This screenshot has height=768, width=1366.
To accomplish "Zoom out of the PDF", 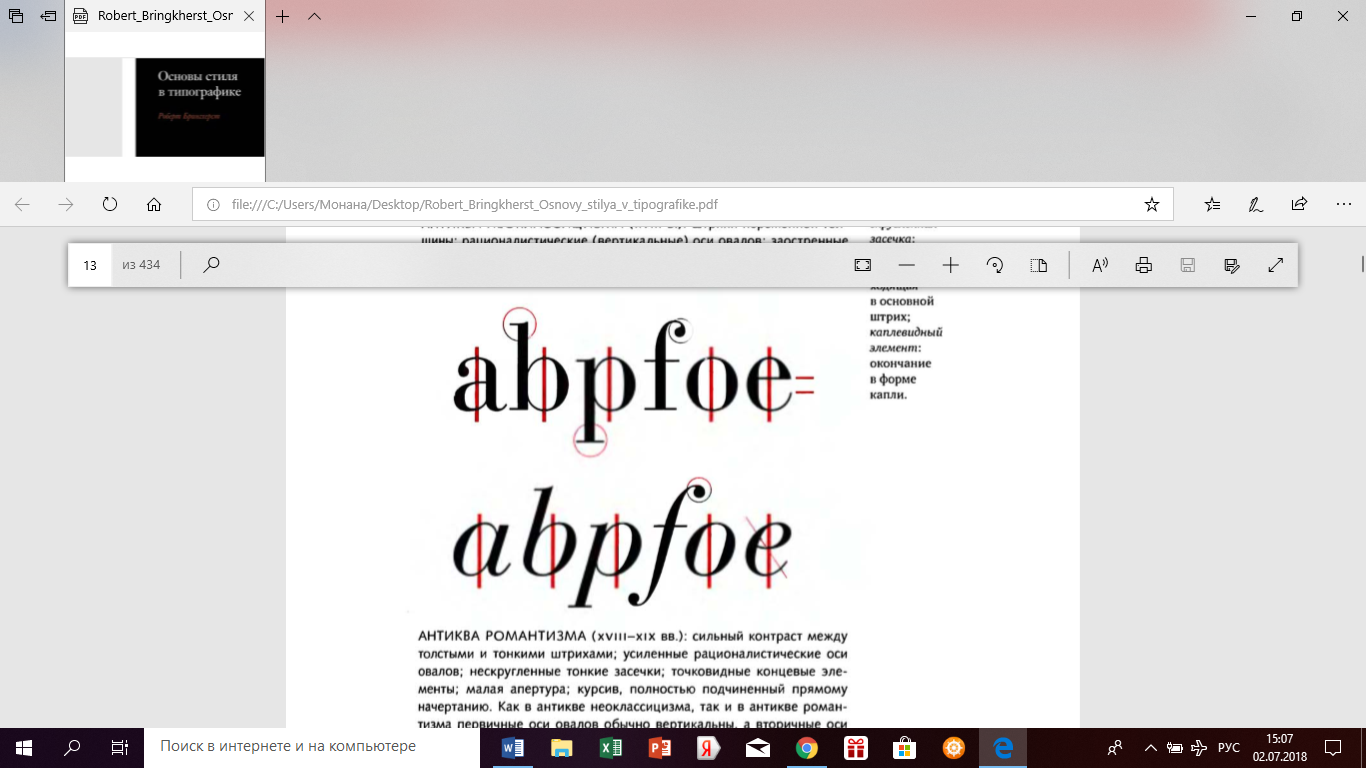I will pos(907,265).
